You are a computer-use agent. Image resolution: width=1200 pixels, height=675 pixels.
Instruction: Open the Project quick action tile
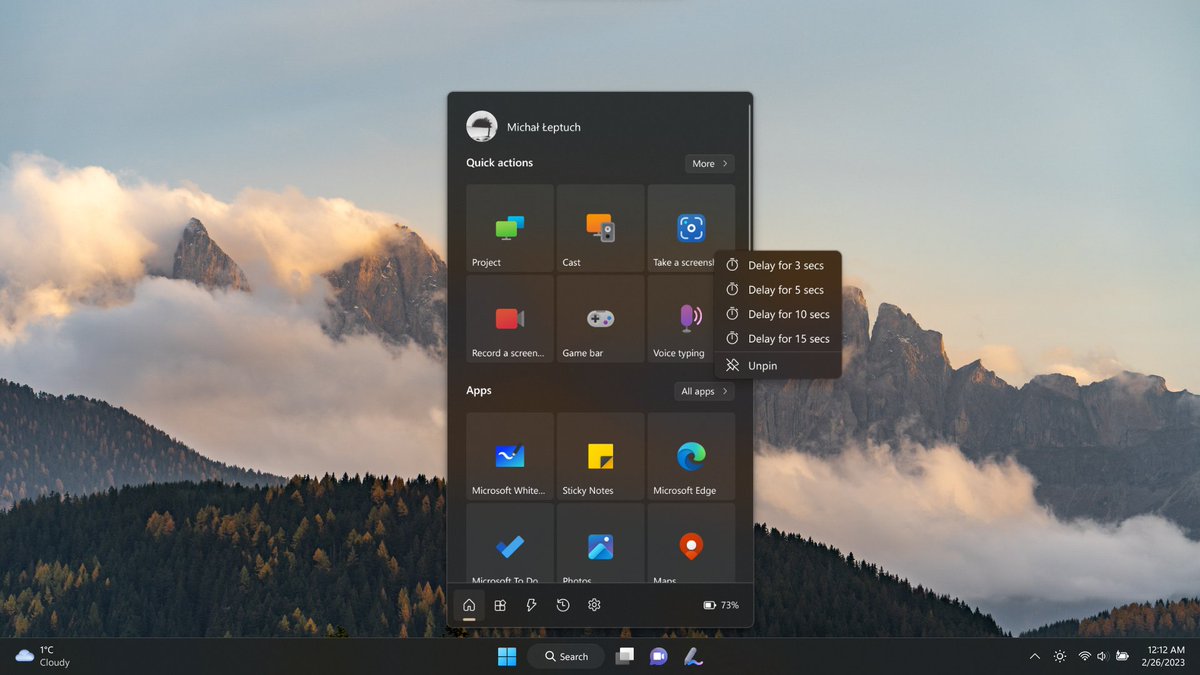(510, 228)
